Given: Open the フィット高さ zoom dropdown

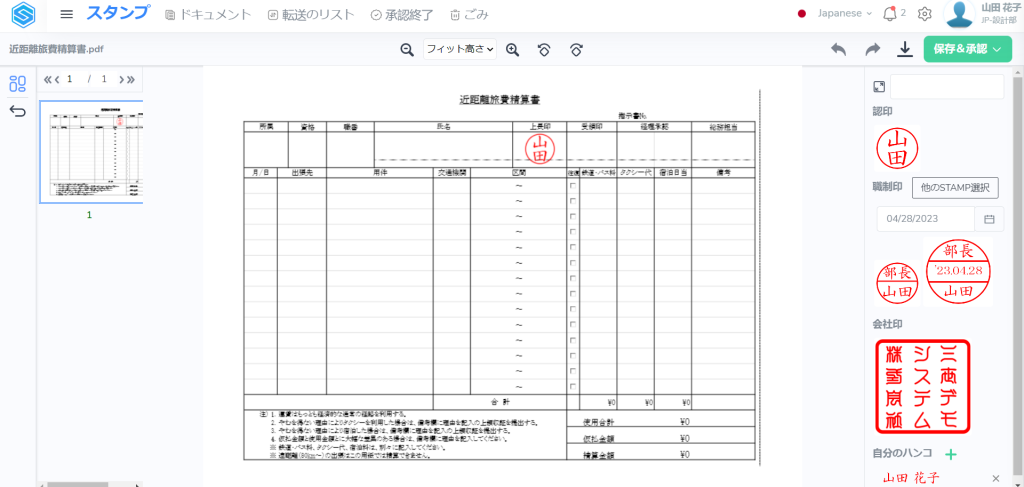Looking at the screenshot, I should [x=460, y=49].
